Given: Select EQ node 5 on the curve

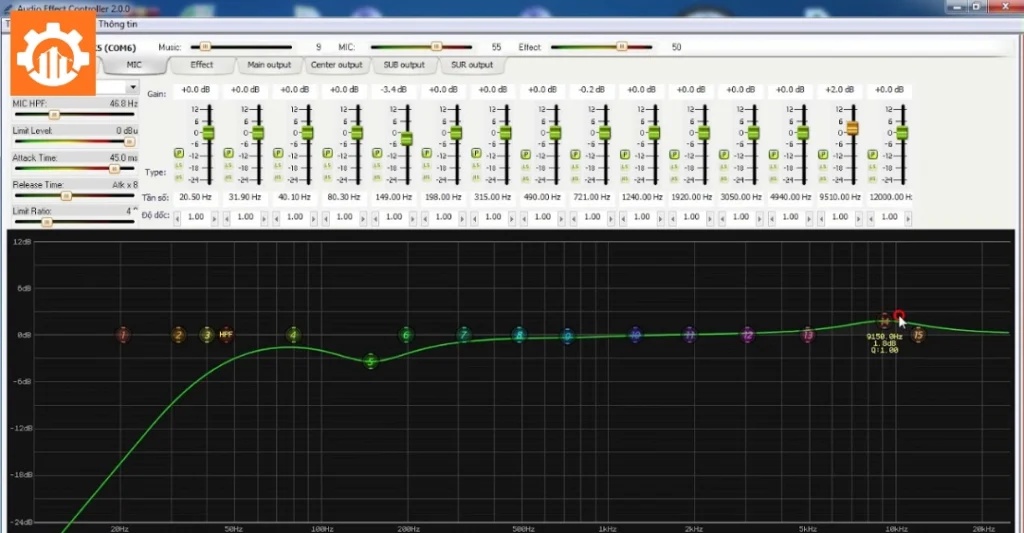Looking at the screenshot, I should (371, 361).
